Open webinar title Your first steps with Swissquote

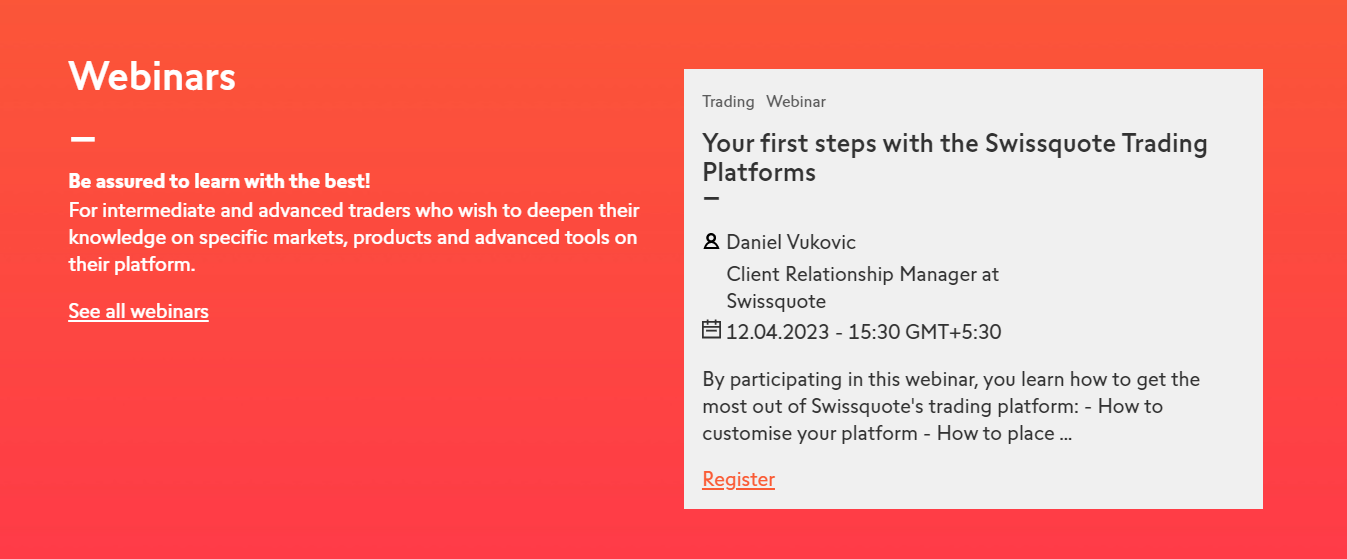pyautogui.click(x=954, y=157)
